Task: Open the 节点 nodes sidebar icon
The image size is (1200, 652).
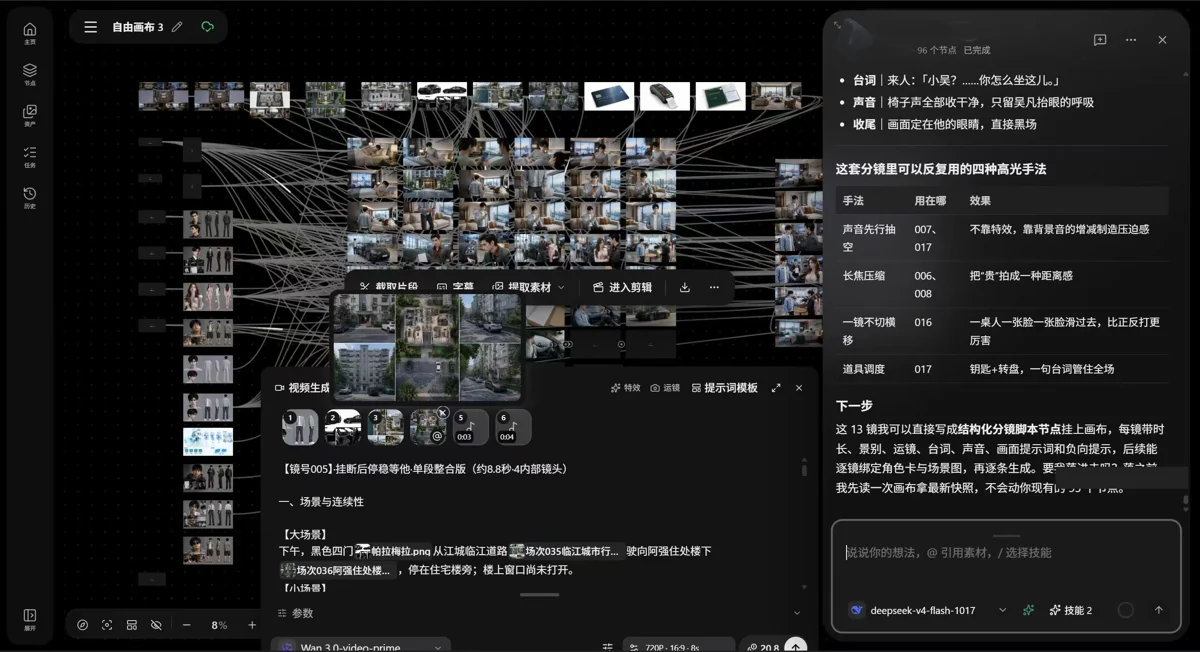Action: pos(29,74)
